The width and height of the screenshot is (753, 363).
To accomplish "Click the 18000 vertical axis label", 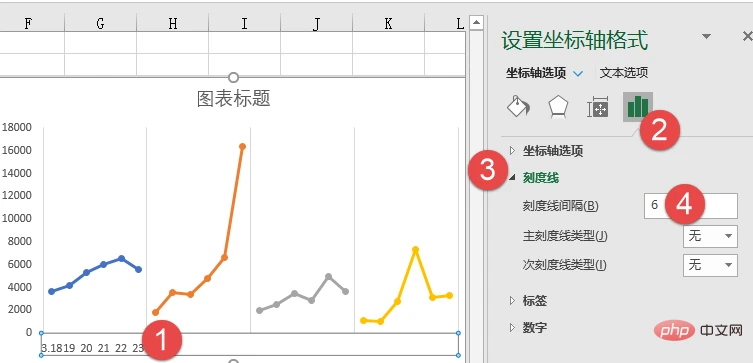I will pos(16,127).
